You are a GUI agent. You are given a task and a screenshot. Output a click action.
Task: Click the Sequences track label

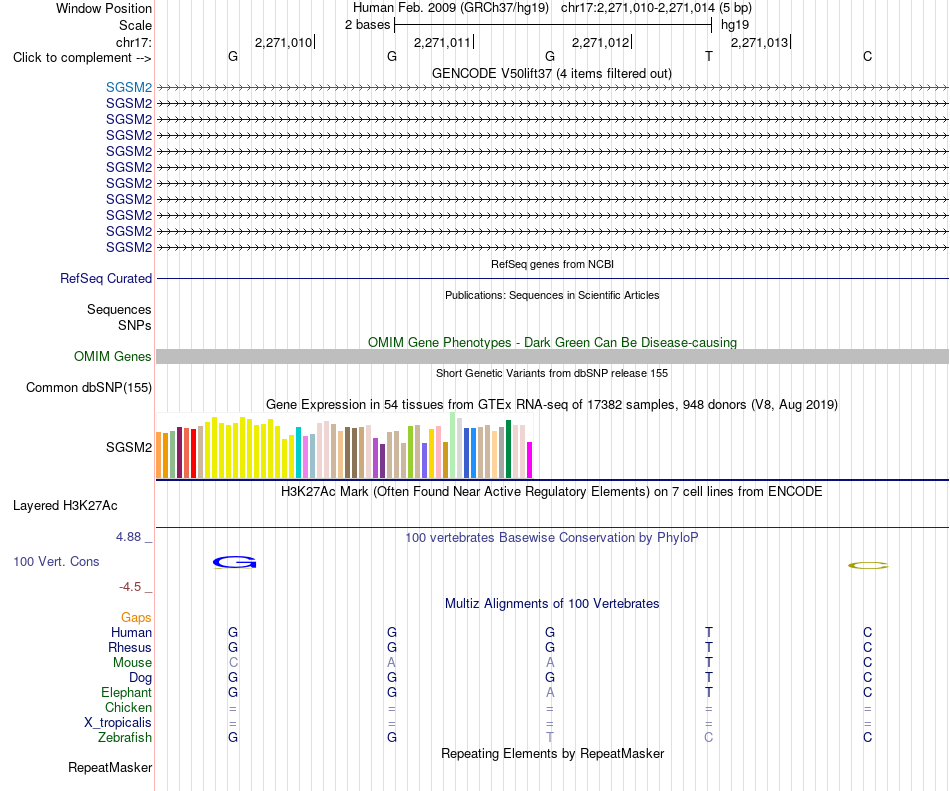[119, 309]
